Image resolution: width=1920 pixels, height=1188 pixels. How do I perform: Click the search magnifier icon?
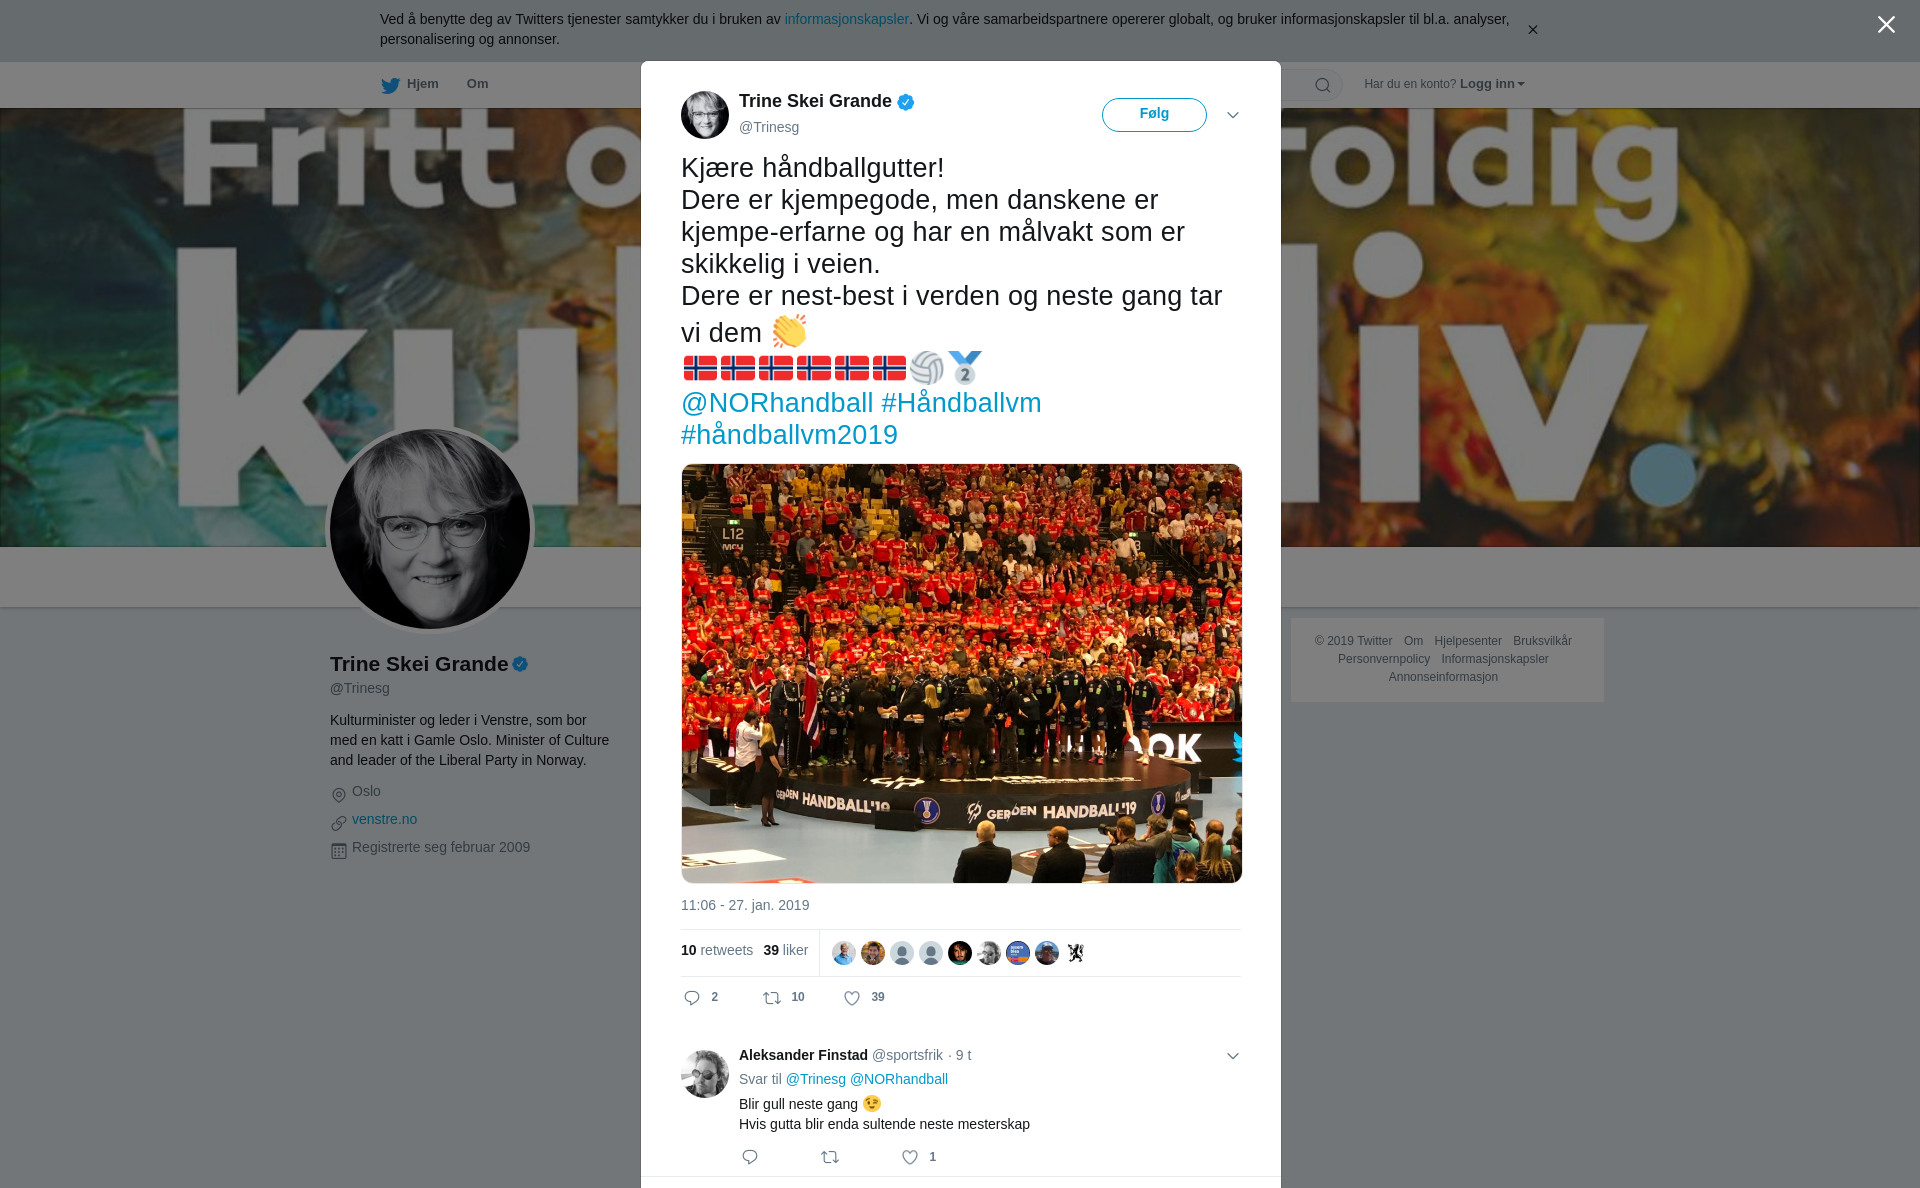(x=1323, y=85)
